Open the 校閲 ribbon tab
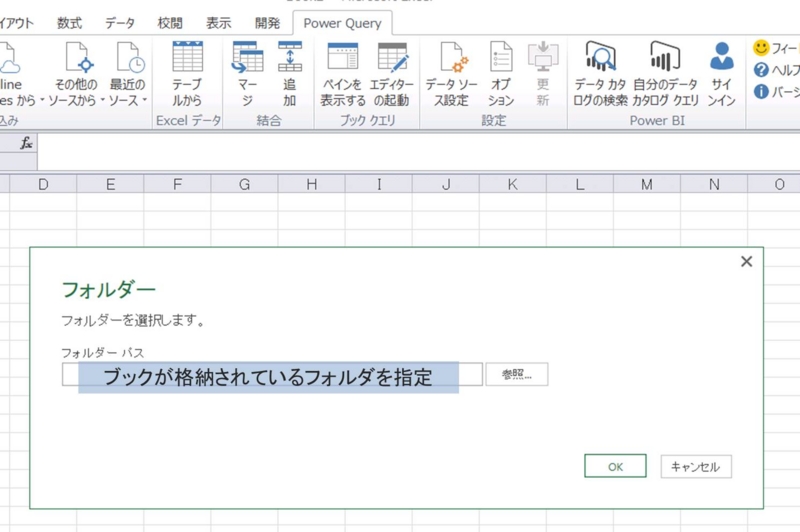800x532 pixels. [170, 23]
